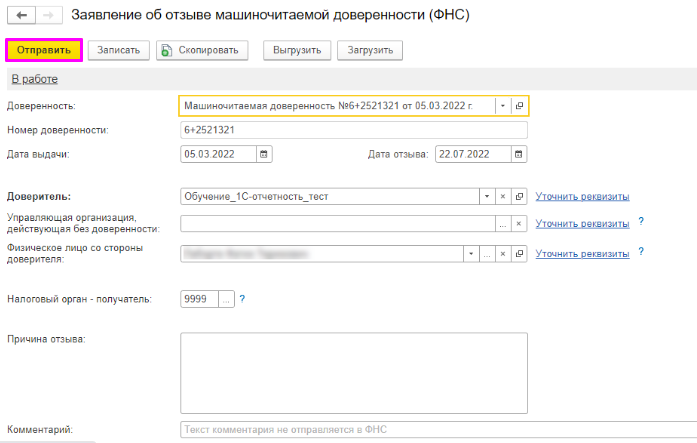Click help question mark near Налоговый орган
697x443 pixels.
[242, 298]
